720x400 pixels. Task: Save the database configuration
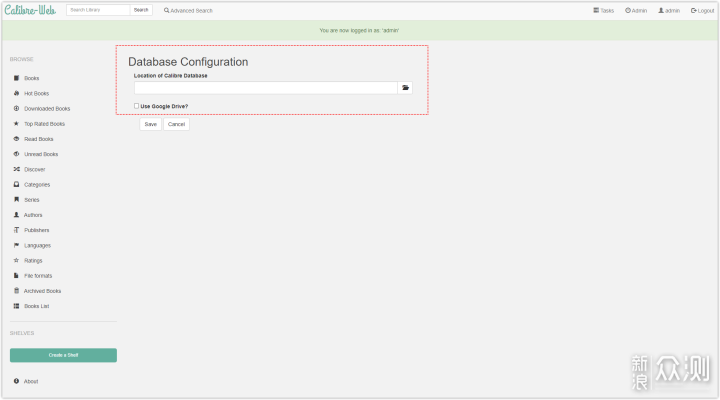pos(150,125)
